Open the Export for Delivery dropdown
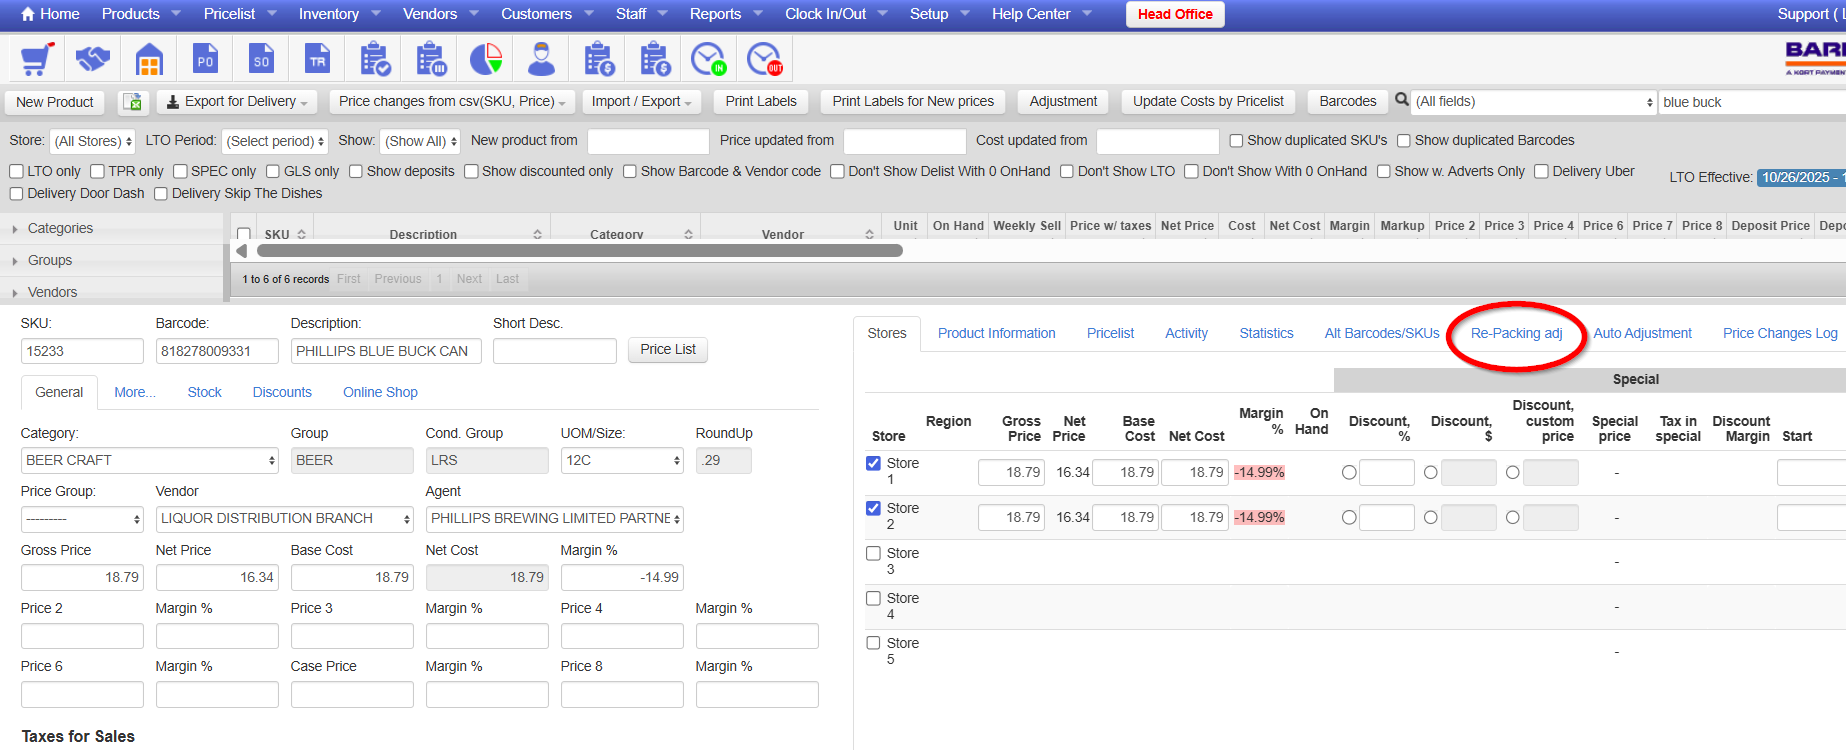This screenshot has height=750, width=1846. [x=237, y=102]
